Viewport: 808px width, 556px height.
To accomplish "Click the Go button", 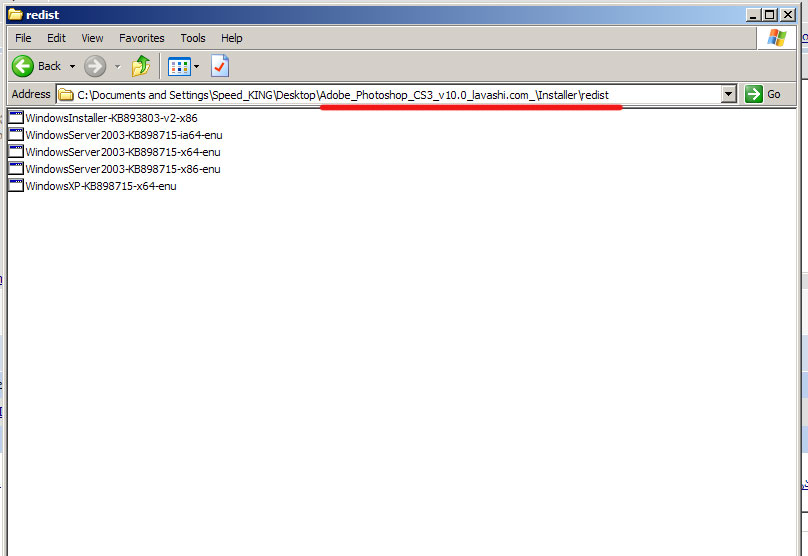I will pos(763,94).
